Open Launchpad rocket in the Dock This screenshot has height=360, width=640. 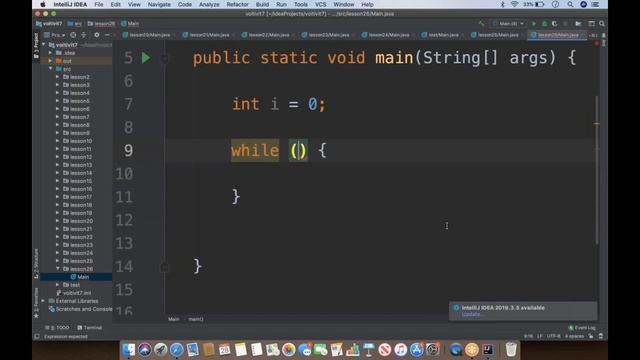[x=160, y=349]
